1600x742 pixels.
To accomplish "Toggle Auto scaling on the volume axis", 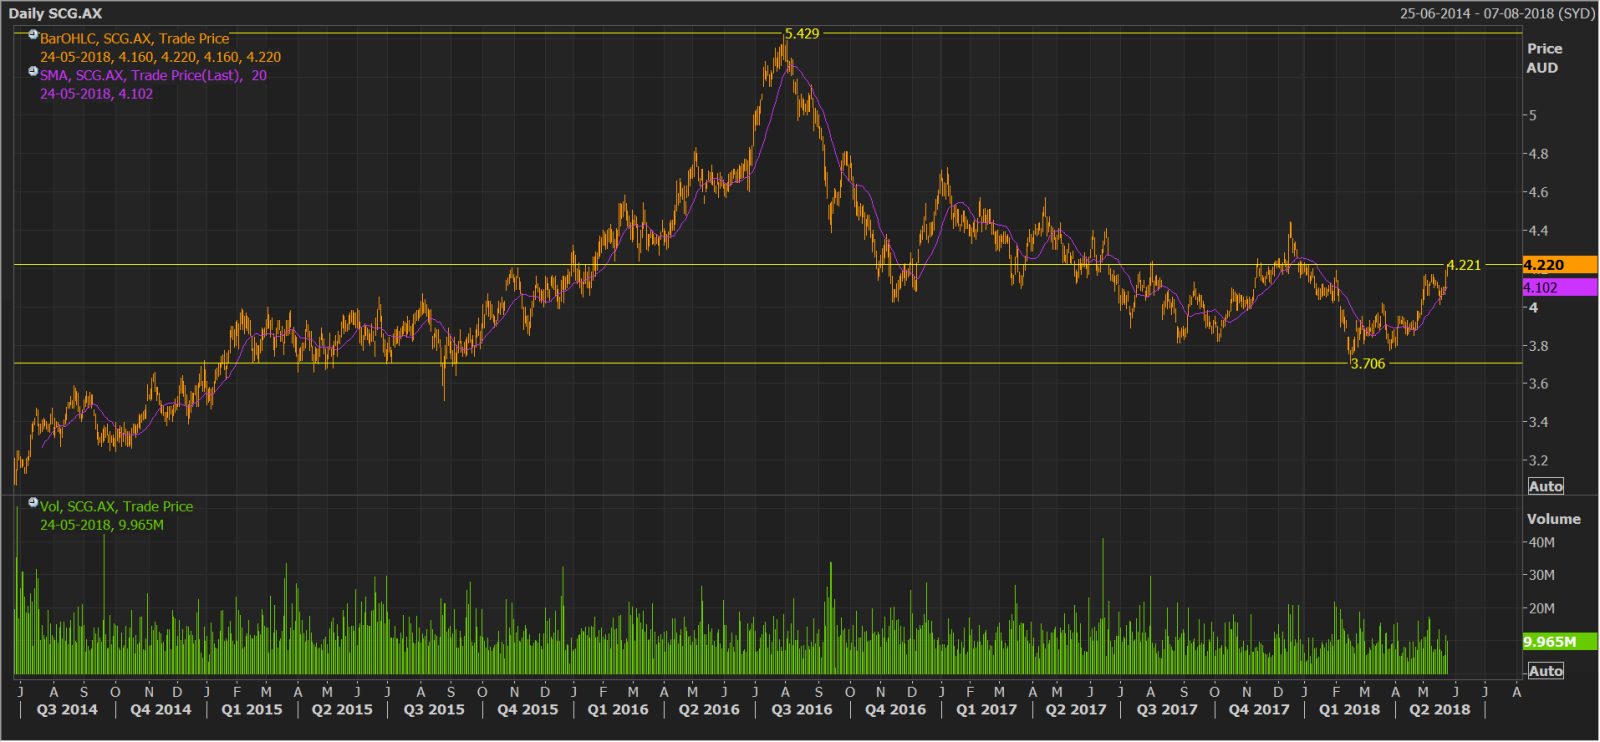I will pyautogui.click(x=1545, y=671).
